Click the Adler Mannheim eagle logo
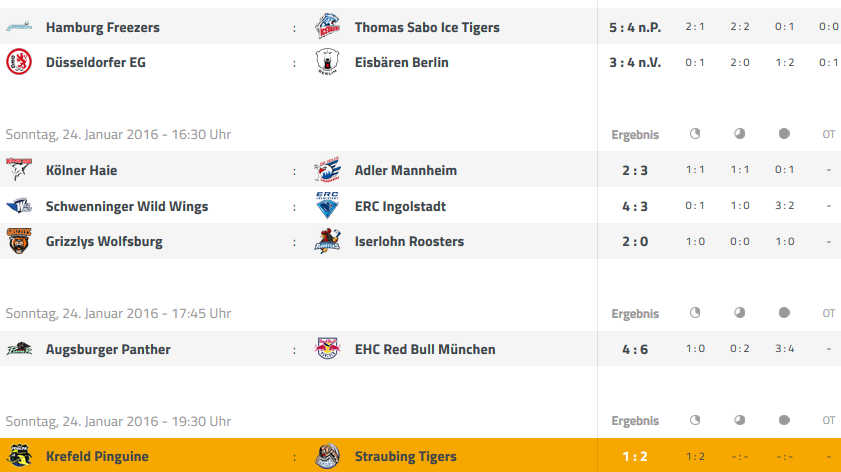This screenshot has width=841, height=472. 327,170
